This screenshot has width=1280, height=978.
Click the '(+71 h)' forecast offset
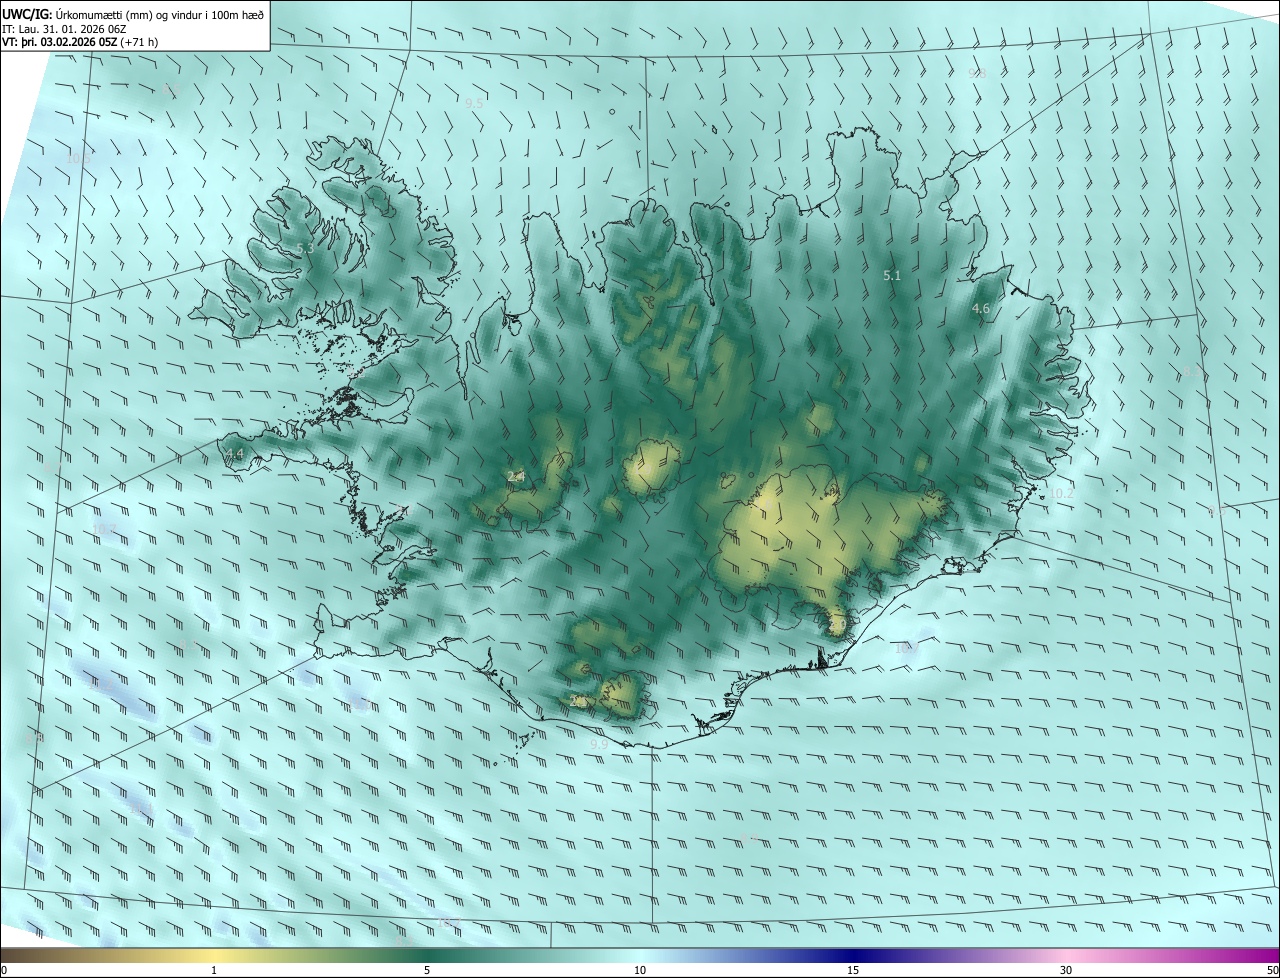coord(139,42)
